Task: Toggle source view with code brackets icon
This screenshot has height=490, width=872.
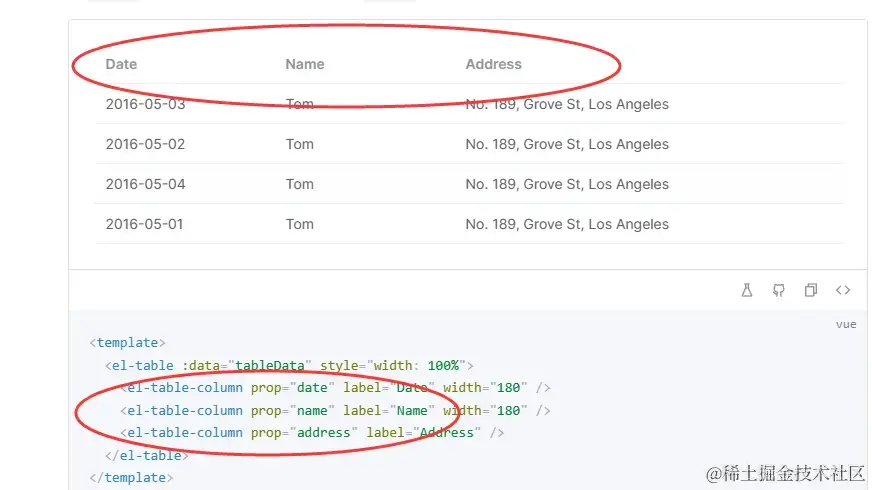Action: pyautogui.click(x=843, y=290)
